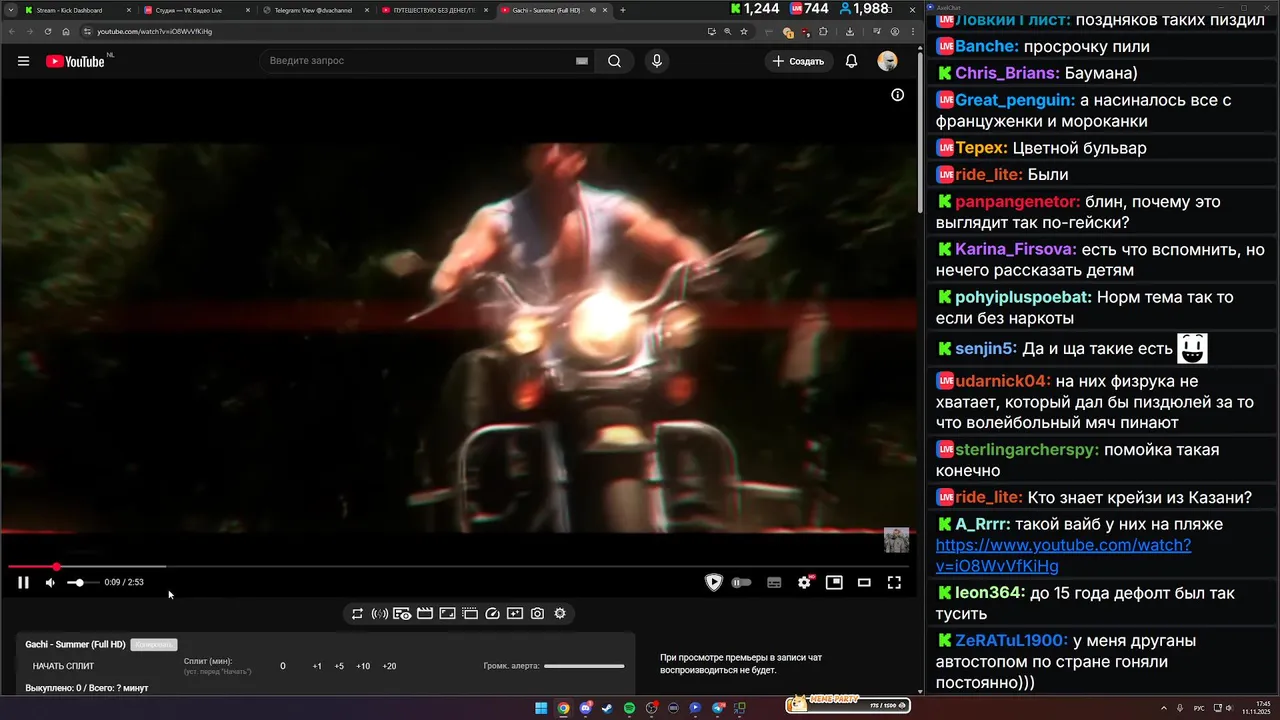Screen dimensions: 1280x720
Task: Go to browser home page icon
Action: tap(66, 31)
